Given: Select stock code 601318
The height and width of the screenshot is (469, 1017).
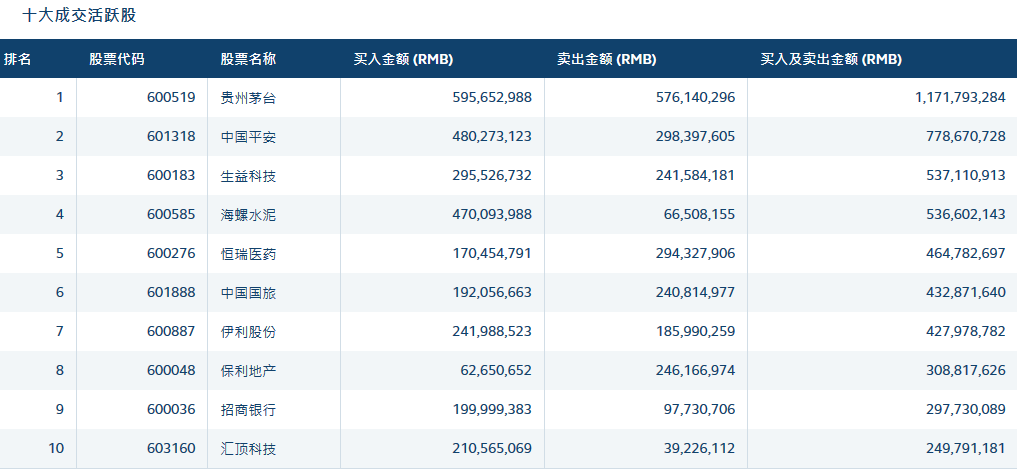Looking at the screenshot, I should pyautogui.click(x=171, y=136).
